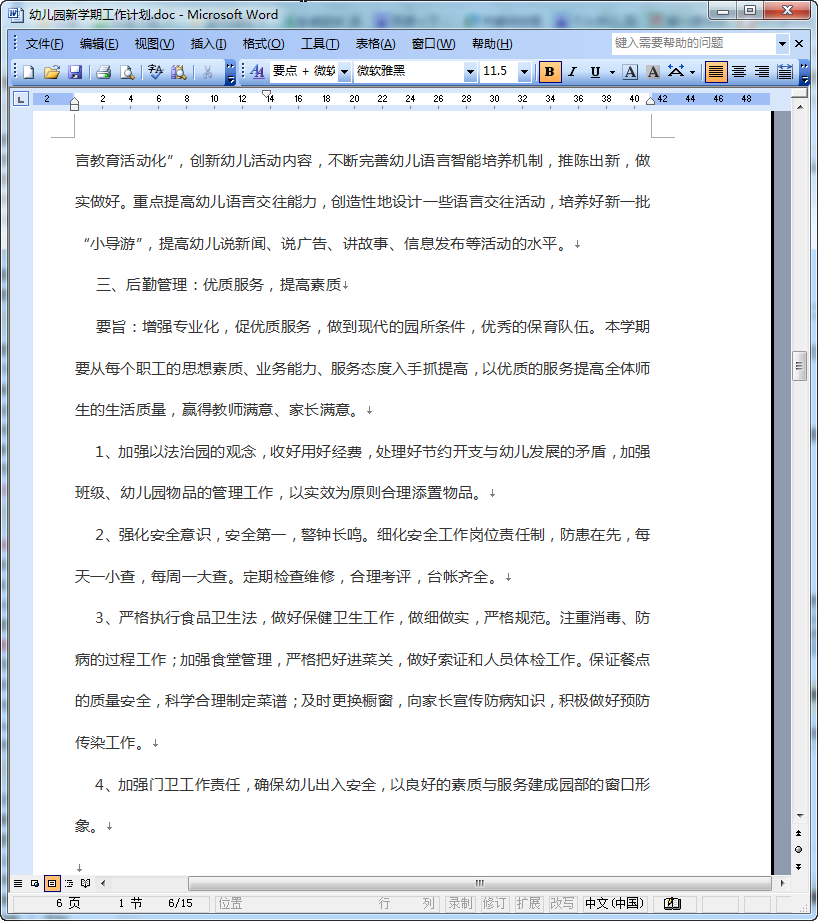Click vertical scrollbar up arrow
The height and width of the screenshot is (921, 818).
pos(799,106)
